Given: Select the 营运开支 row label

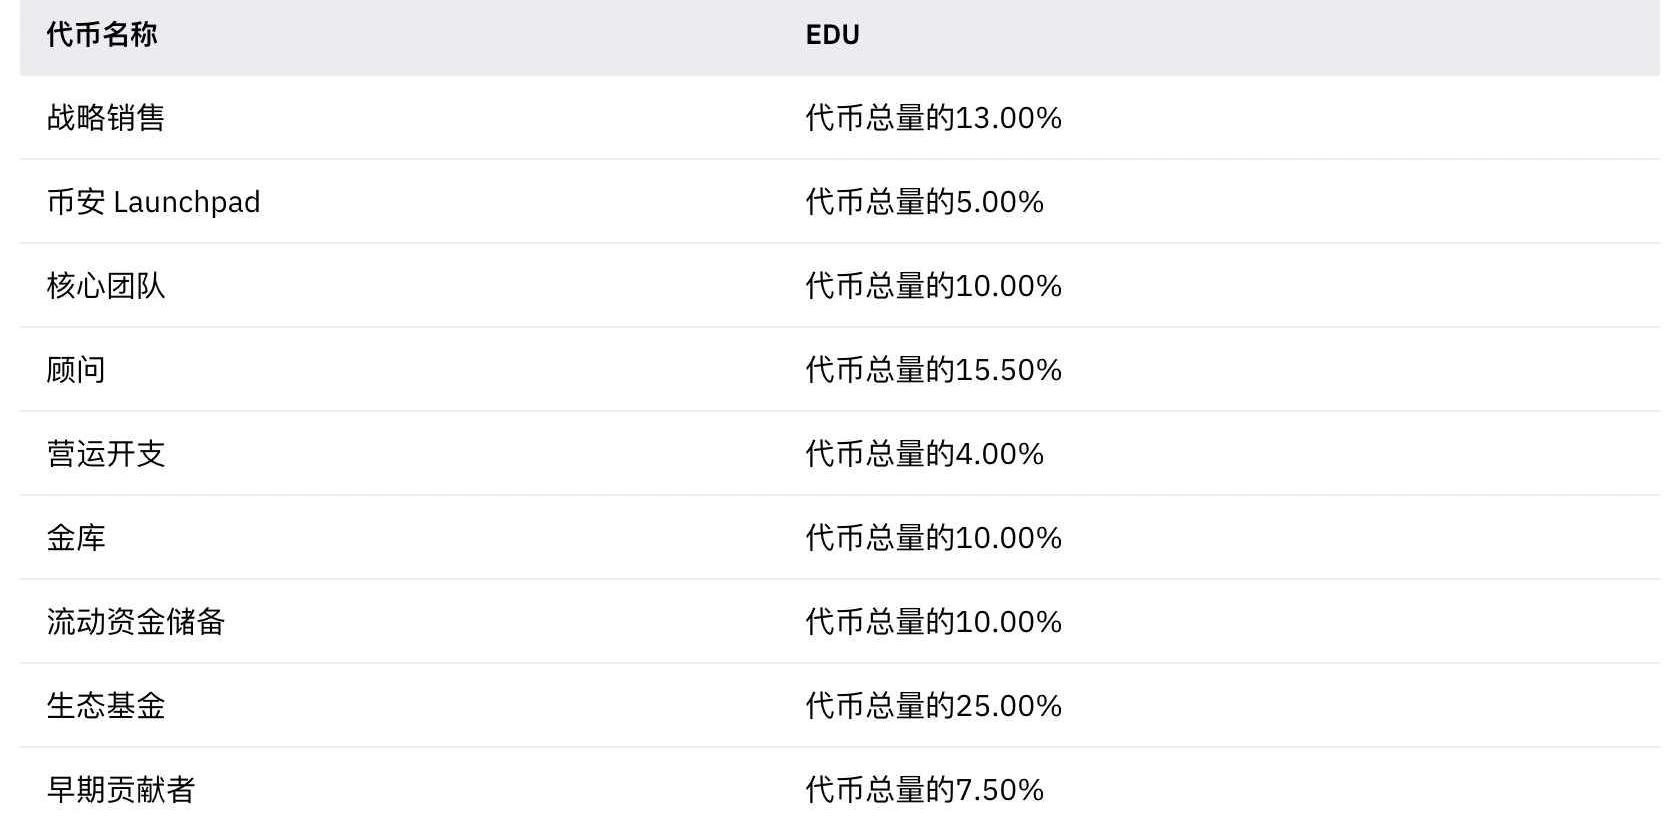Looking at the screenshot, I should pos(106,454).
